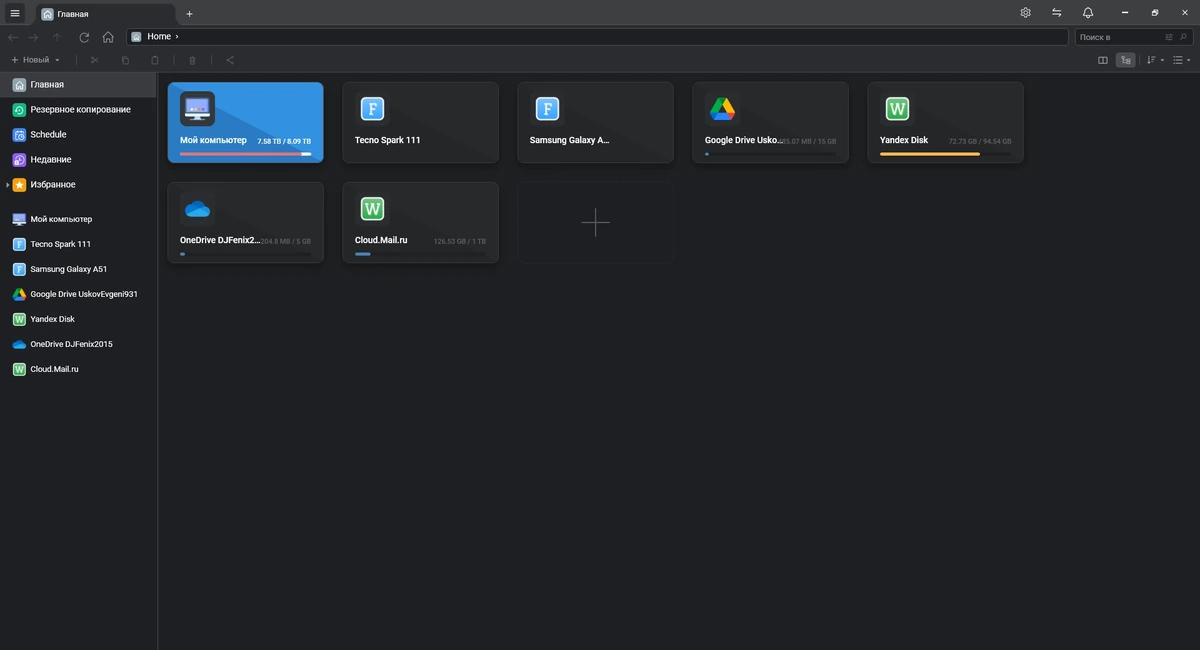Screen dimensions: 1200x650
Task: Click the OneDrive cloud card icon
Action: [197, 209]
